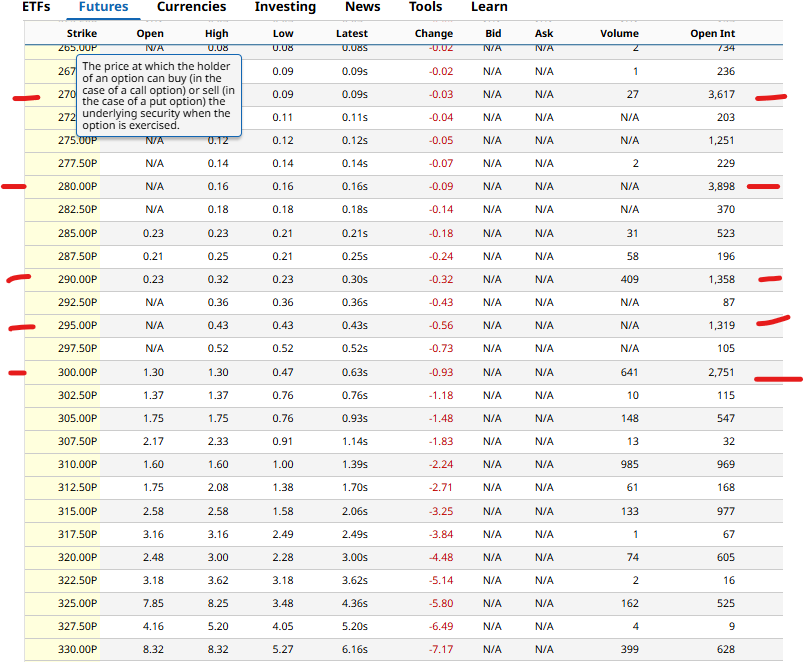This screenshot has height=662, width=804.
Task: Click change value -0.32
Action: (x=441, y=279)
